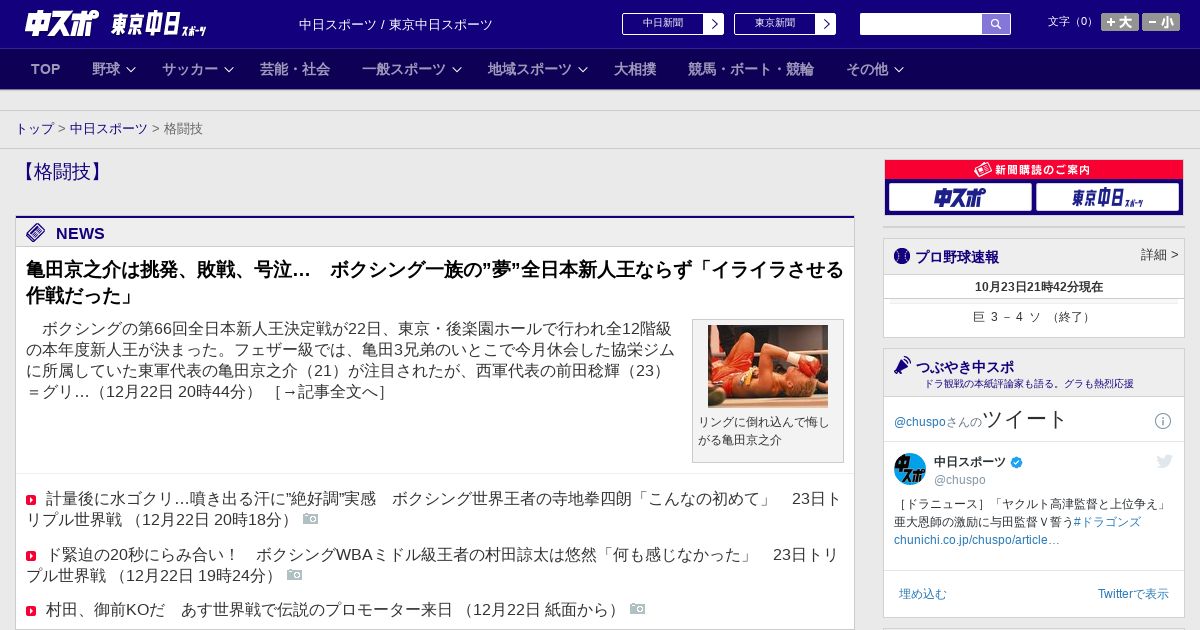Screen dimensions: 1200x630
Task: Click the プロ野球速報 baseball icon
Action: tap(902, 257)
